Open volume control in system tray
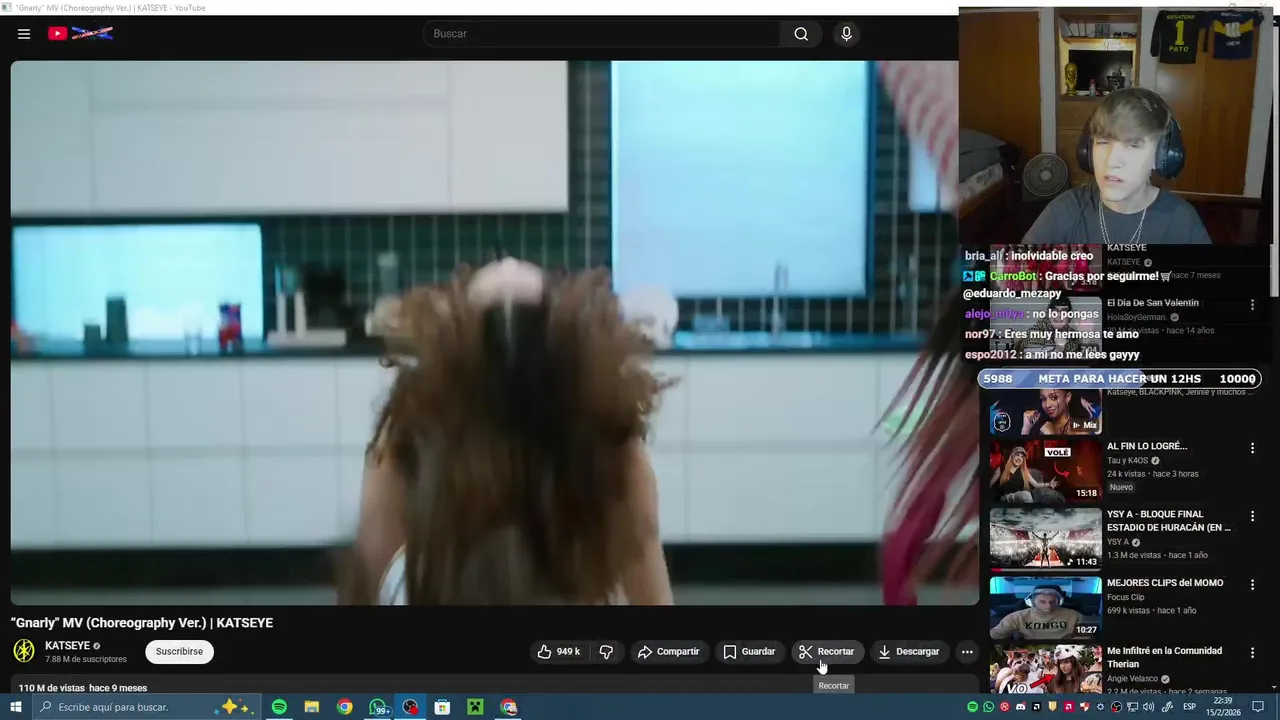 (x=1149, y=707)
